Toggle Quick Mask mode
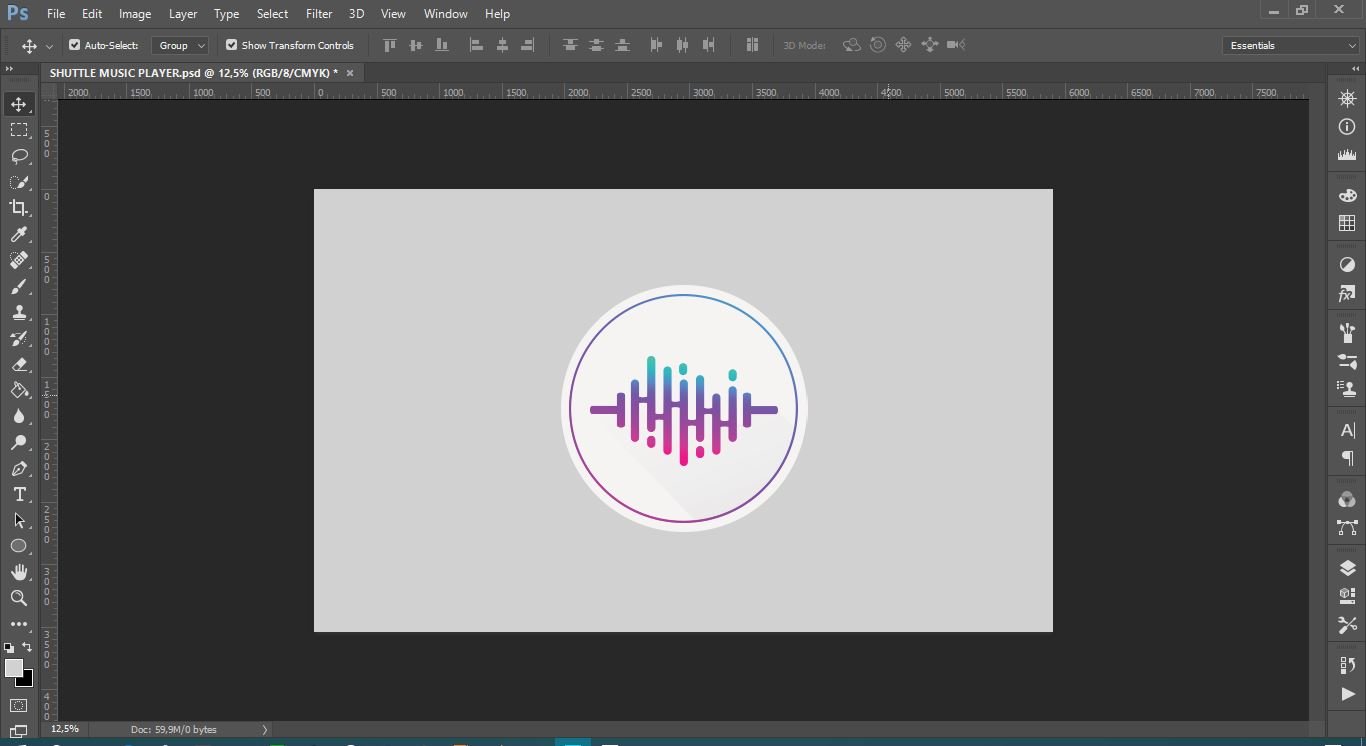 (x=19, y=706)
